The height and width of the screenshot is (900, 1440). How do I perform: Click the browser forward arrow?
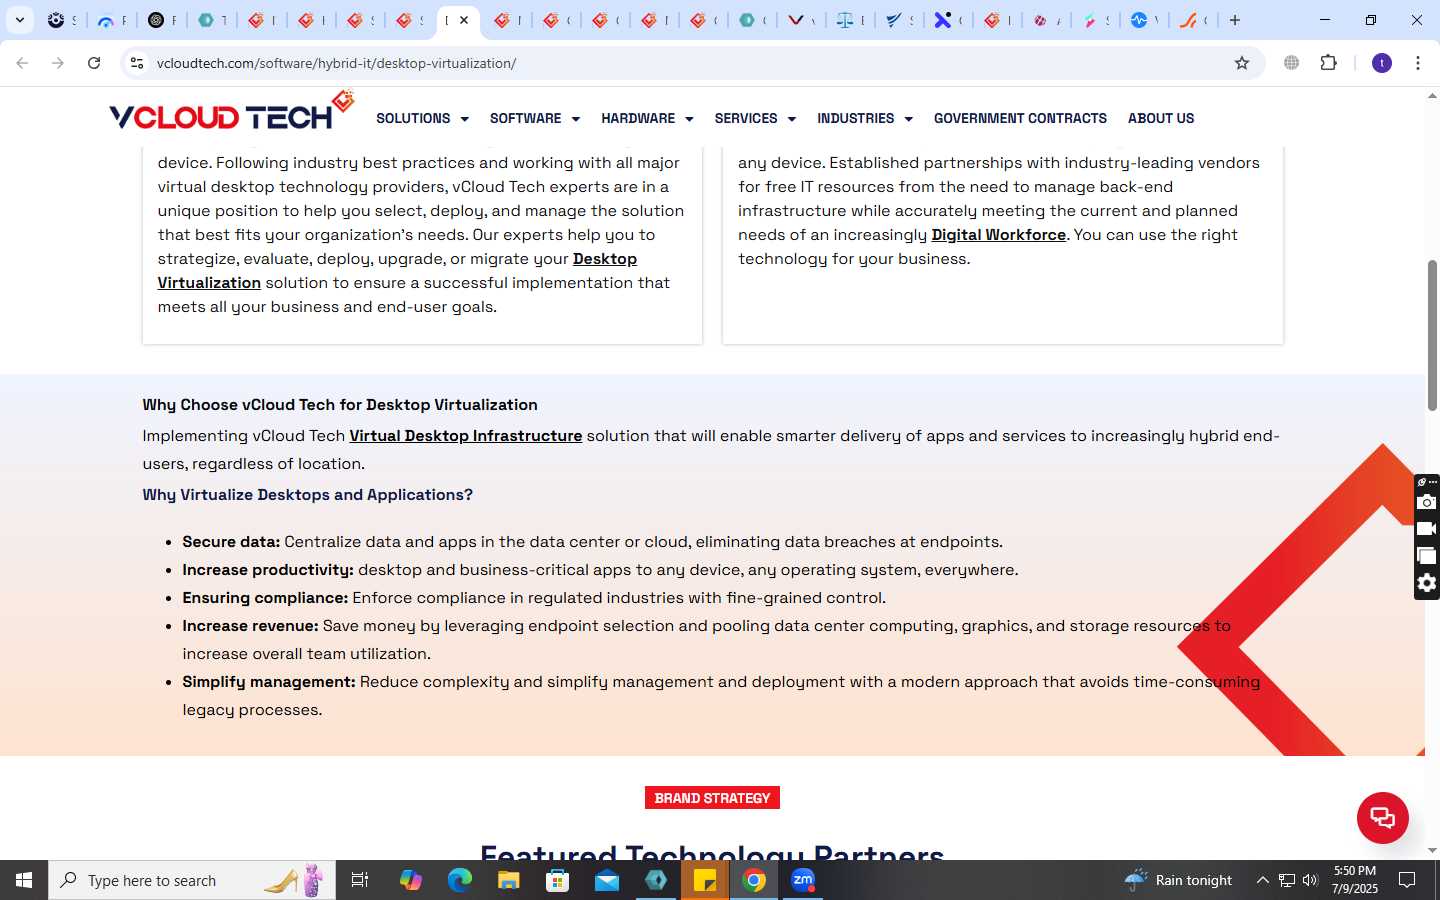tap(58, 63)
